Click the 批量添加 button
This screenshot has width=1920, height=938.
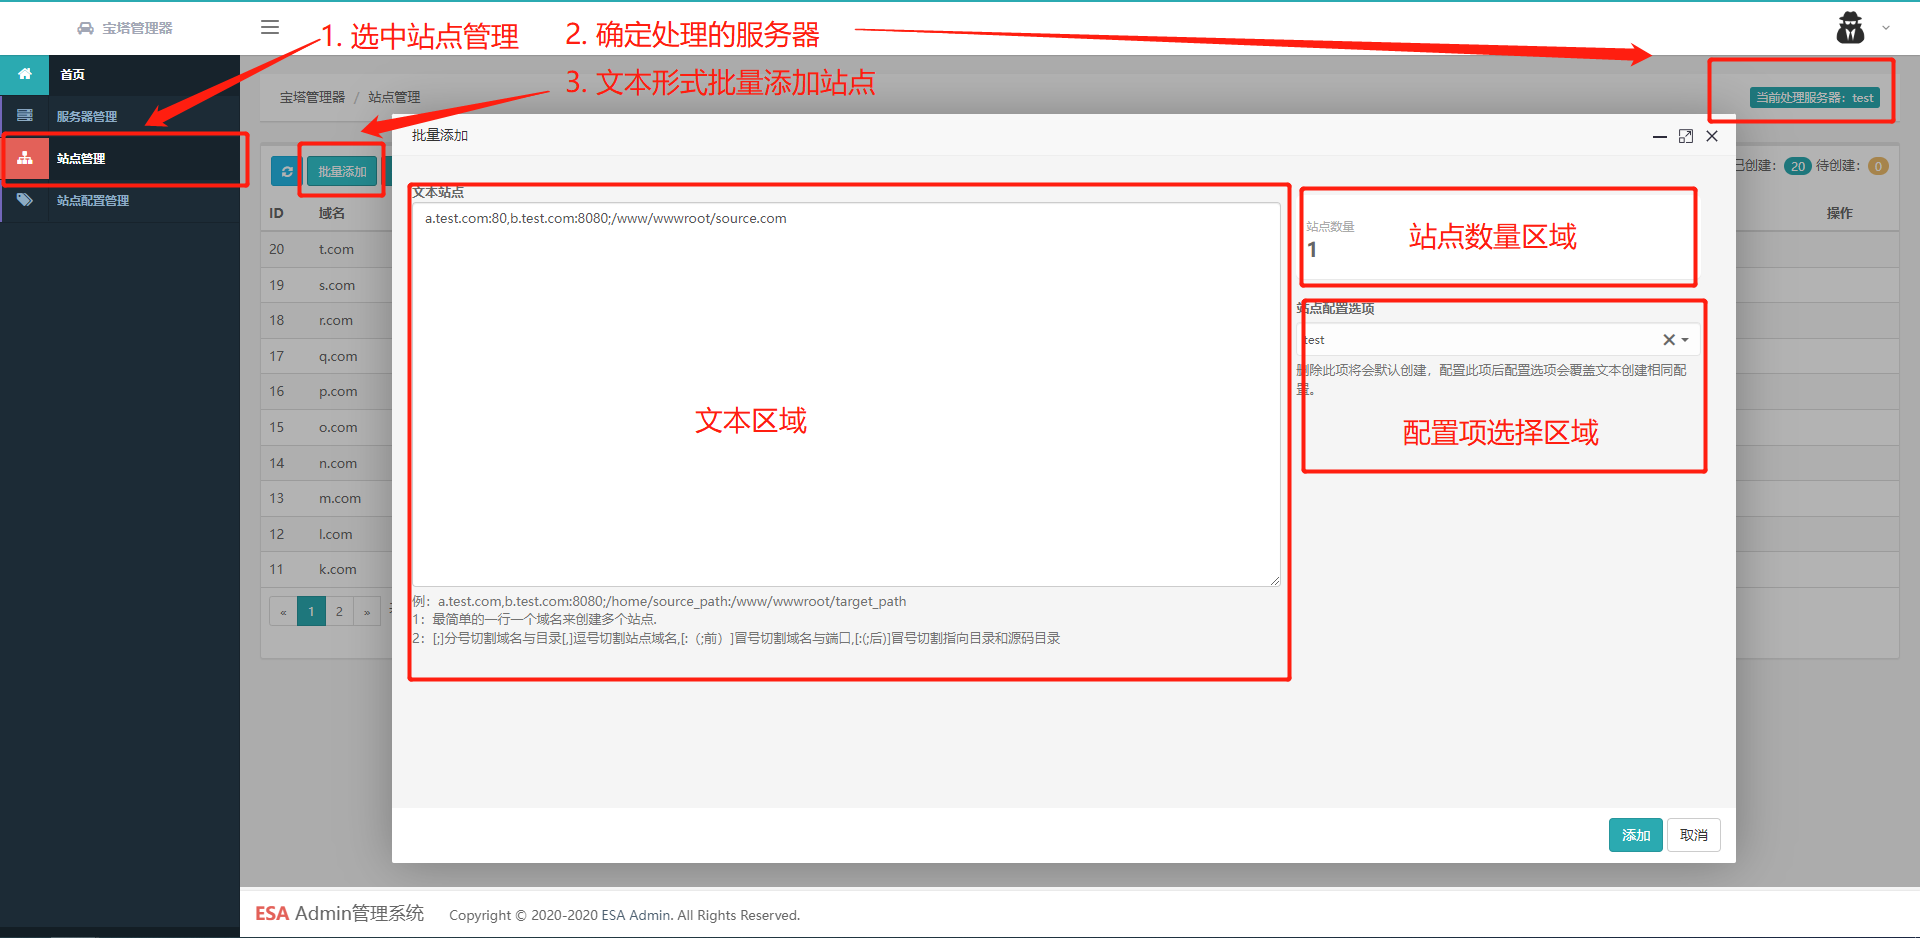pyautogui.click(x=342, y=172)
